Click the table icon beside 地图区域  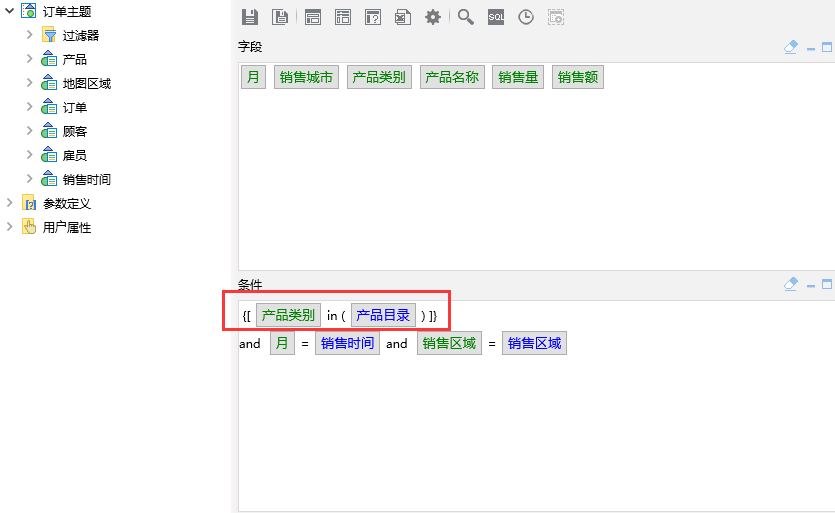49,83
